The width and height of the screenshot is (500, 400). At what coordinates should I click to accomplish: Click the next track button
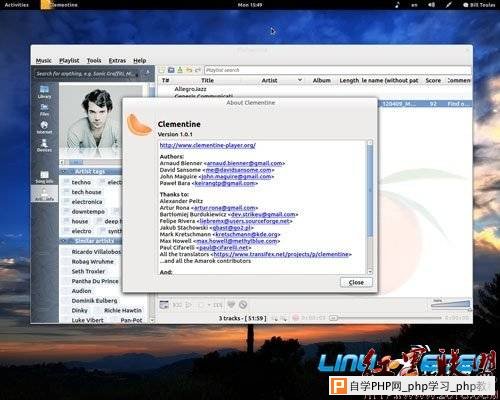point(218,305)
